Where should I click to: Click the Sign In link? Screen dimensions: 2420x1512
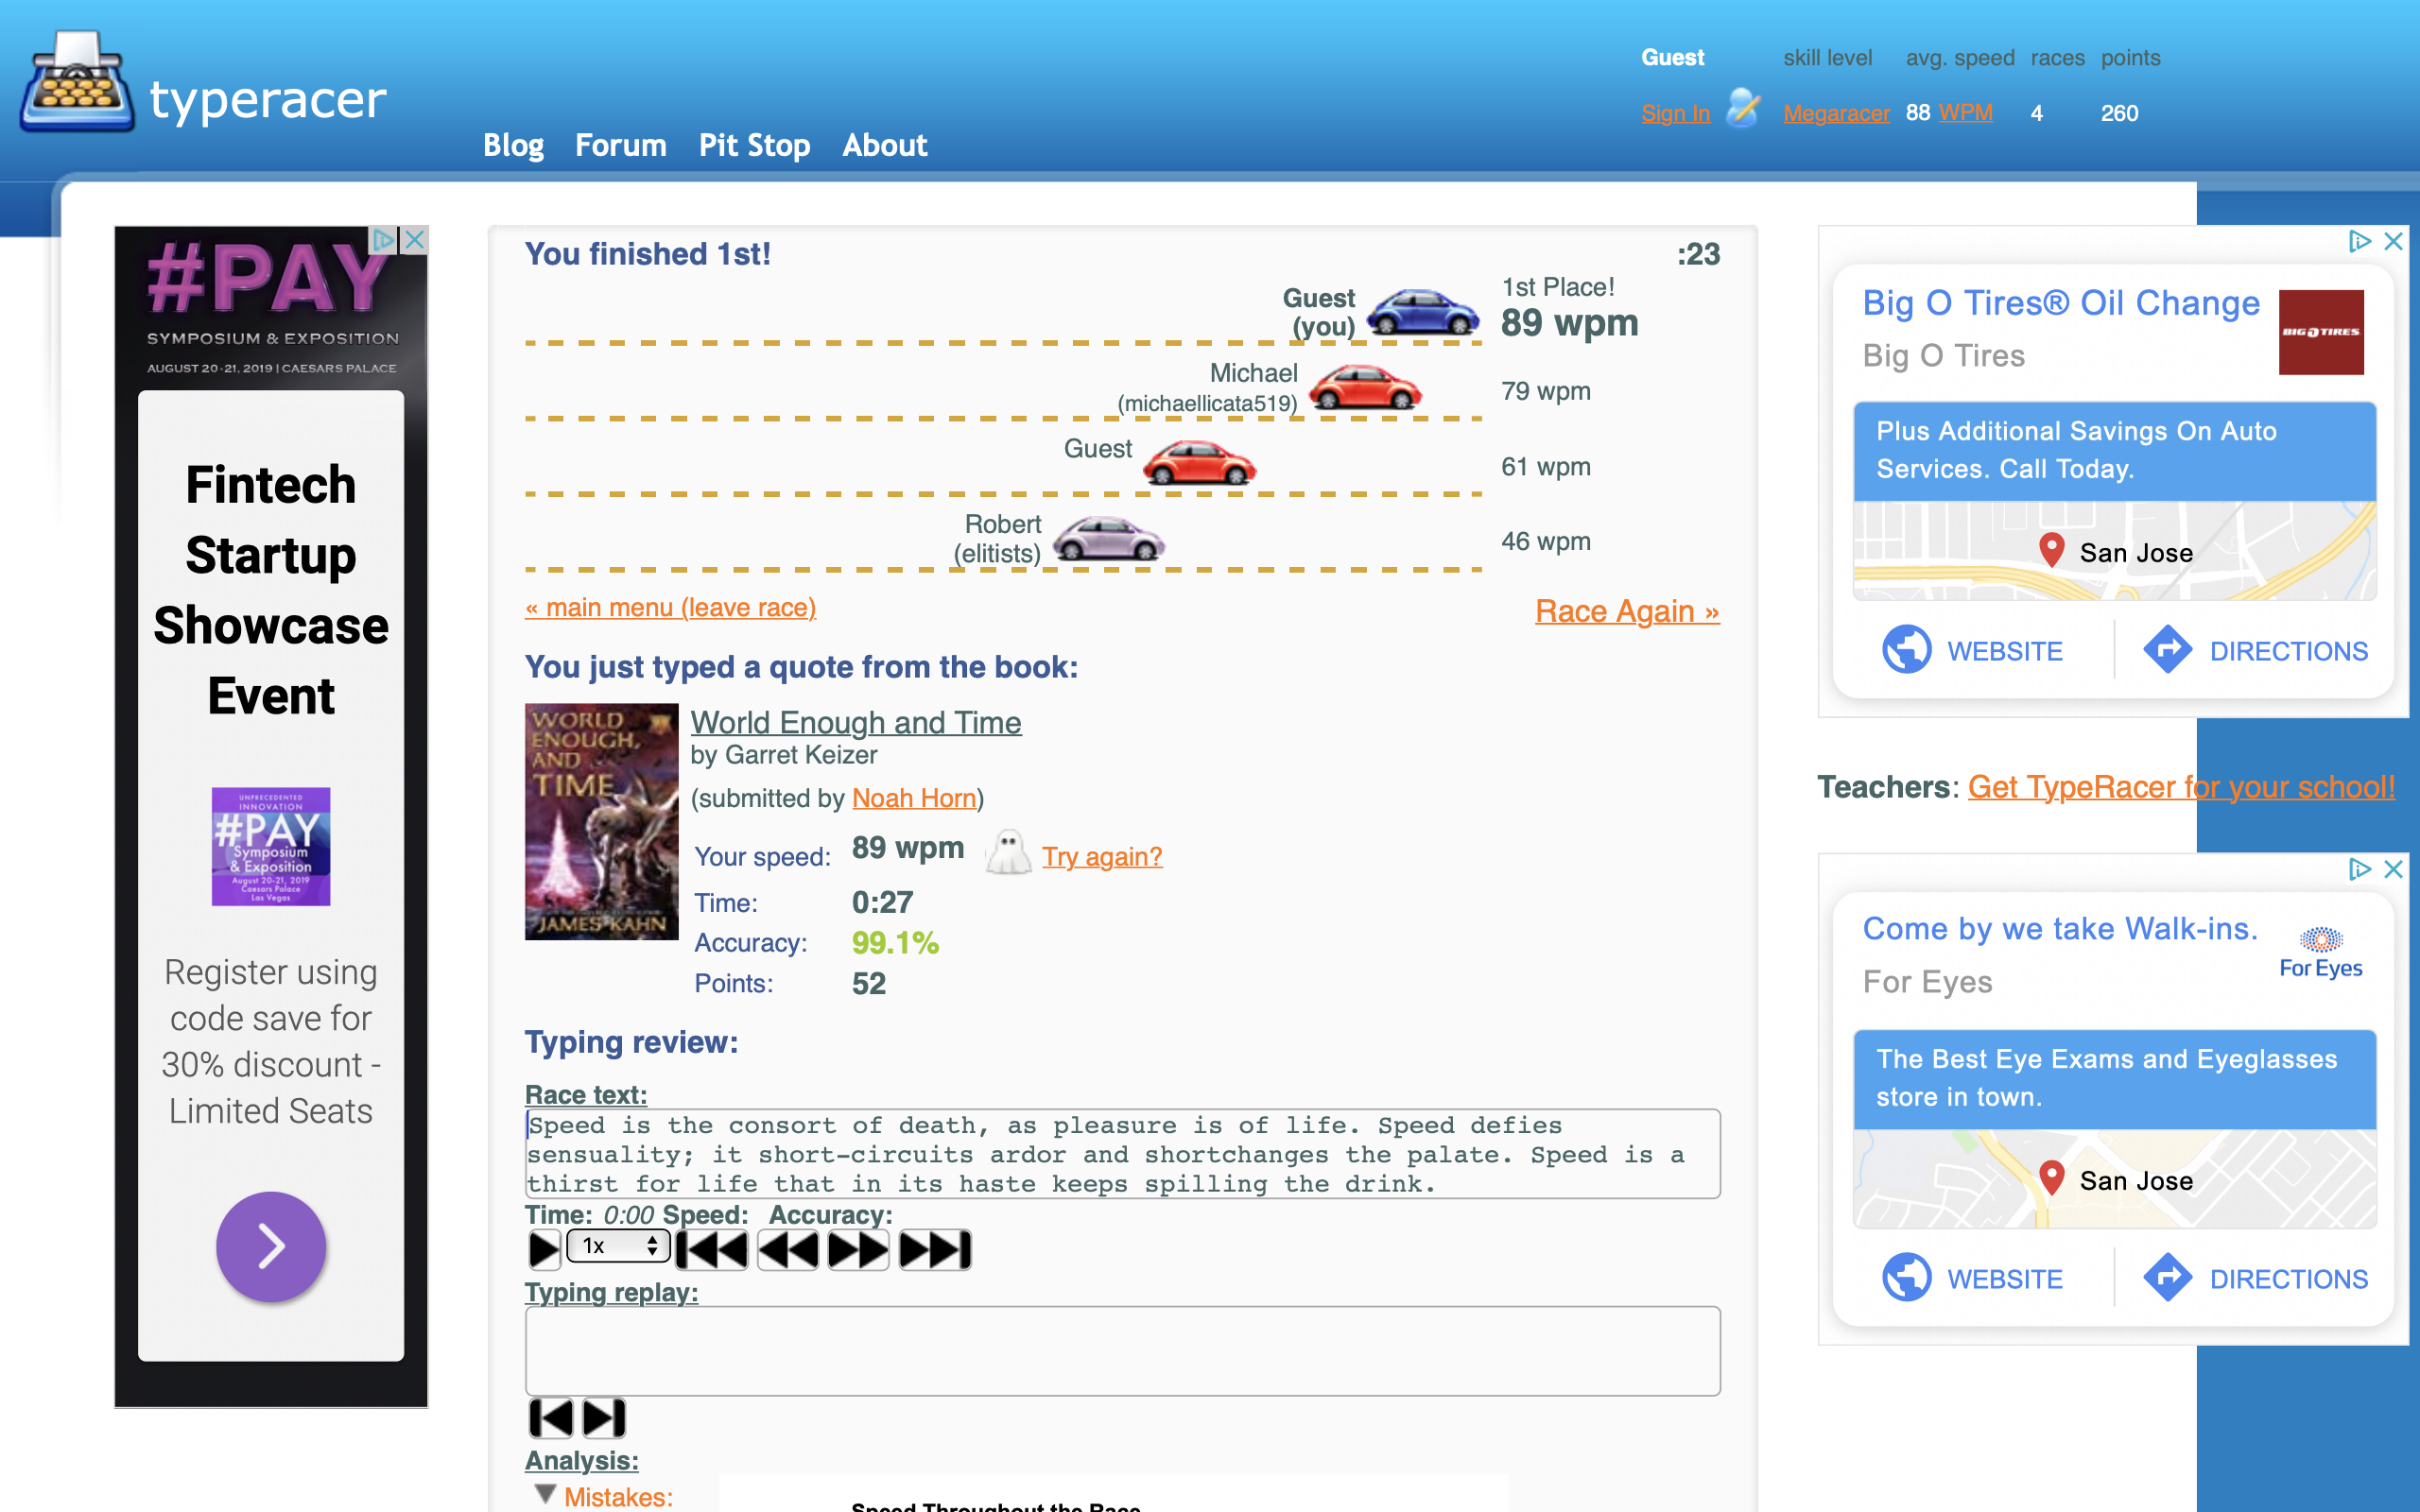coord(1675,113)
